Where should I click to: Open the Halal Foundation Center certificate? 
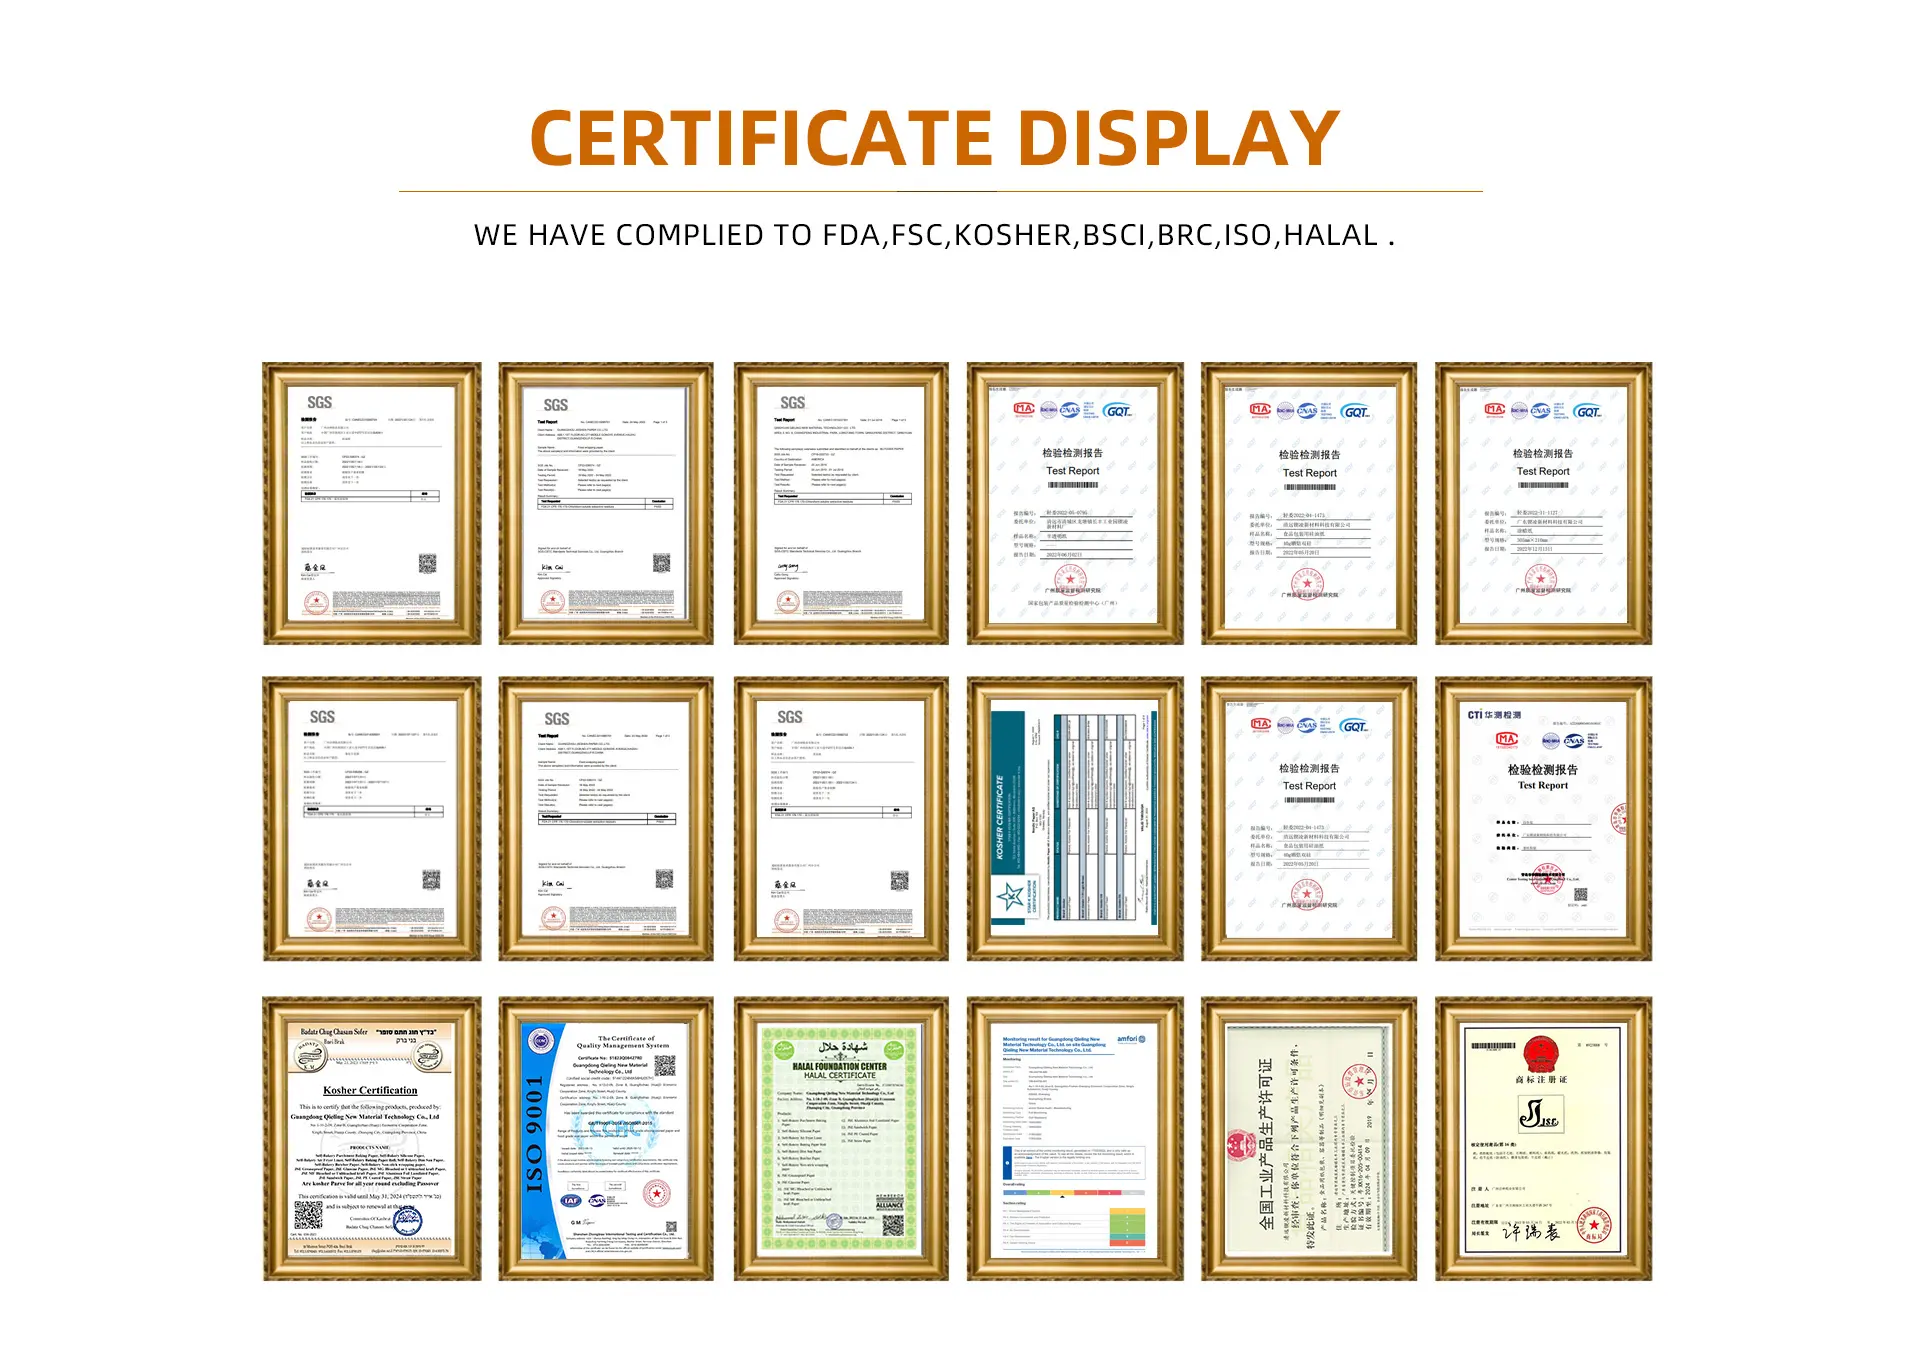point(840,1138)
